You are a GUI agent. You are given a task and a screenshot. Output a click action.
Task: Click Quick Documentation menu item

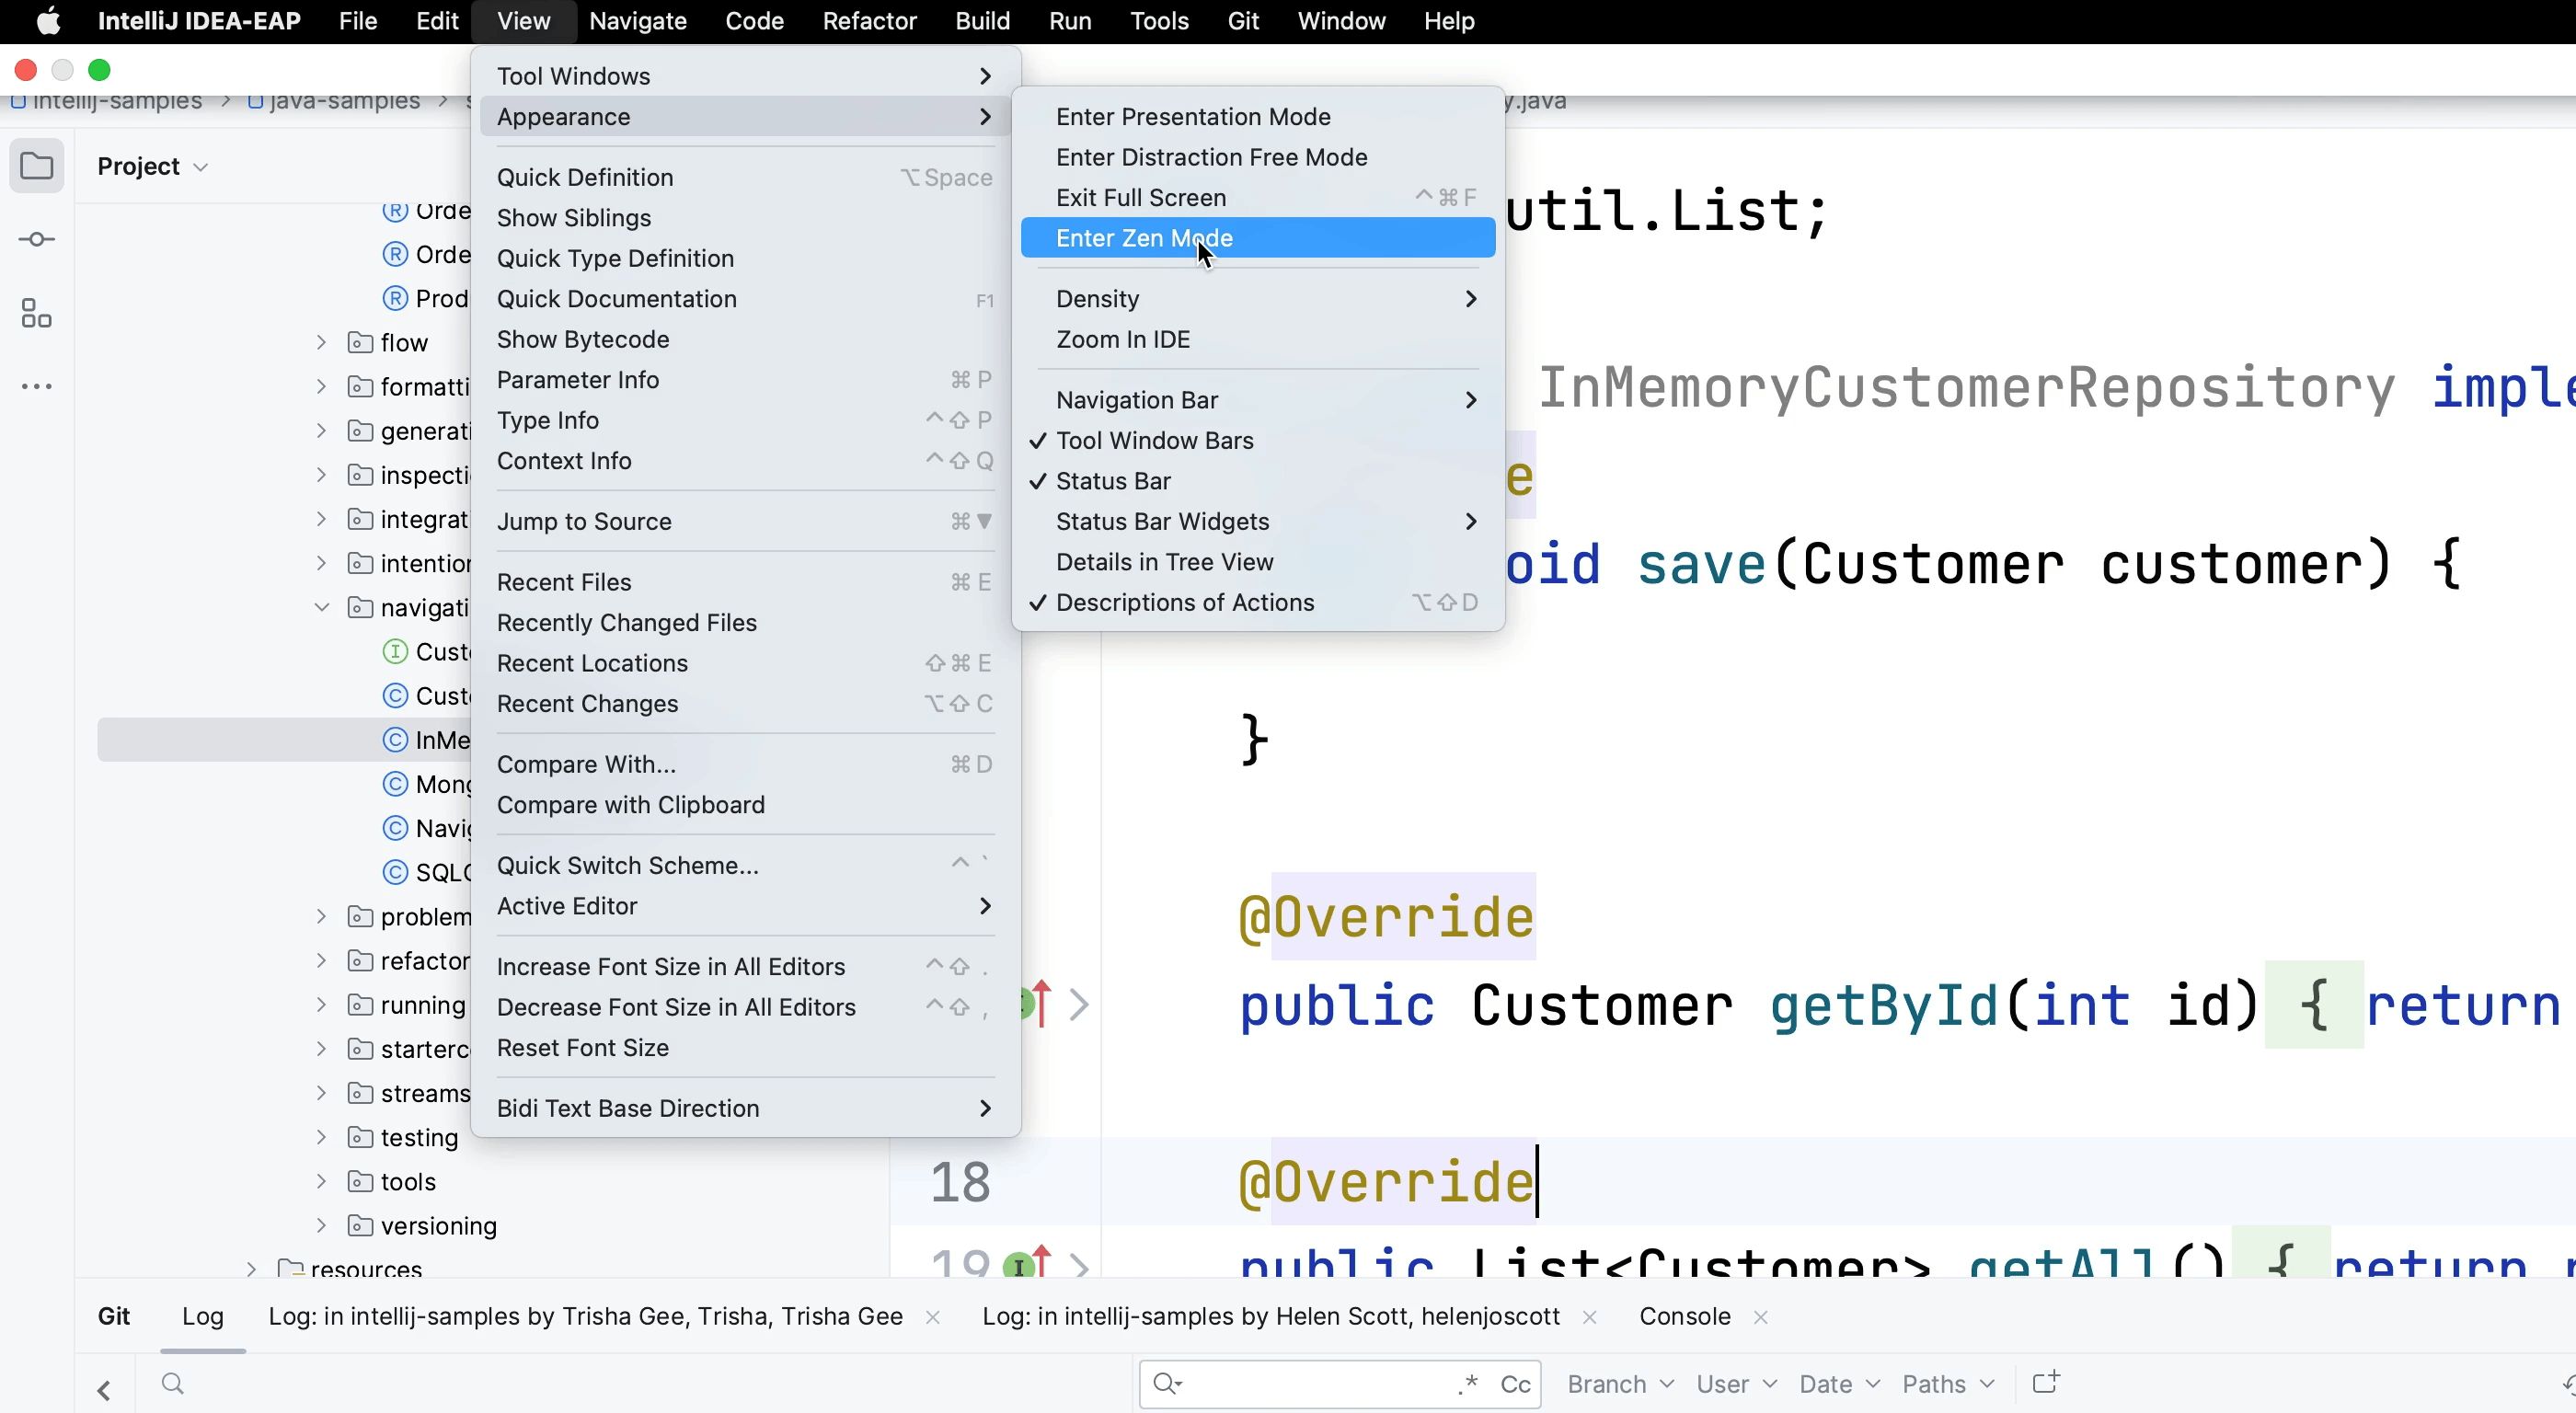tap(745, 299)
